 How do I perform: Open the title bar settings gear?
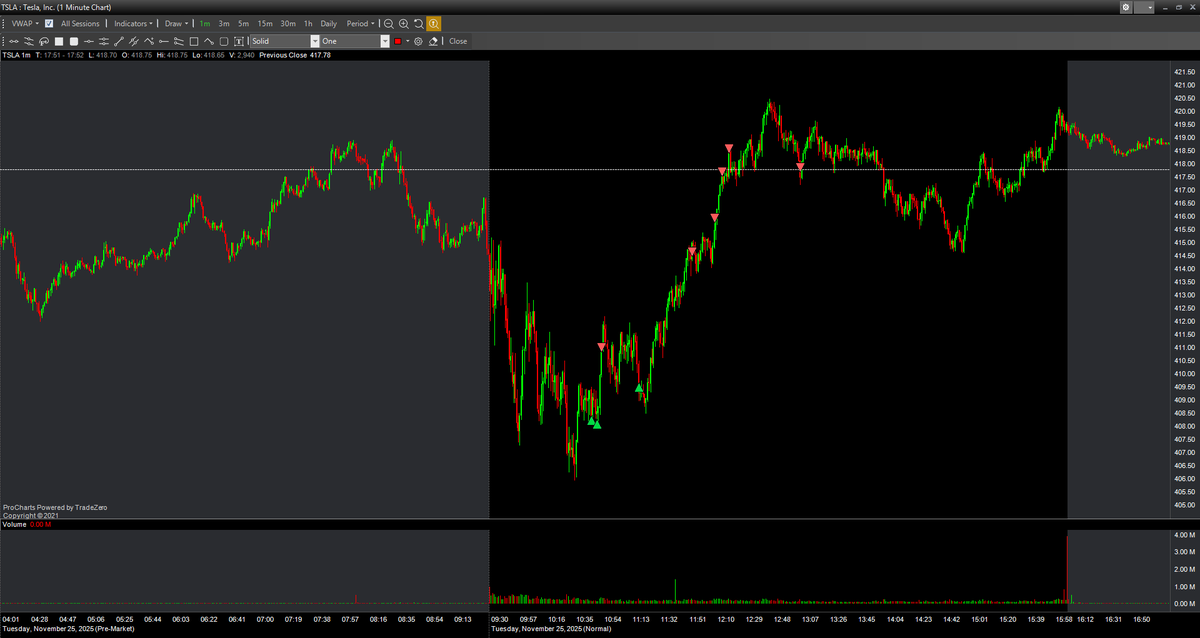tap(1127, 7)
